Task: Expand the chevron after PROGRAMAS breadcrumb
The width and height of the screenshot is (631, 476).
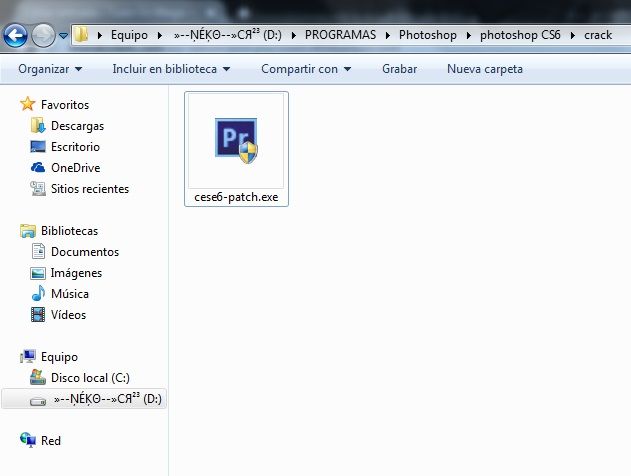Action: (388, 35)
